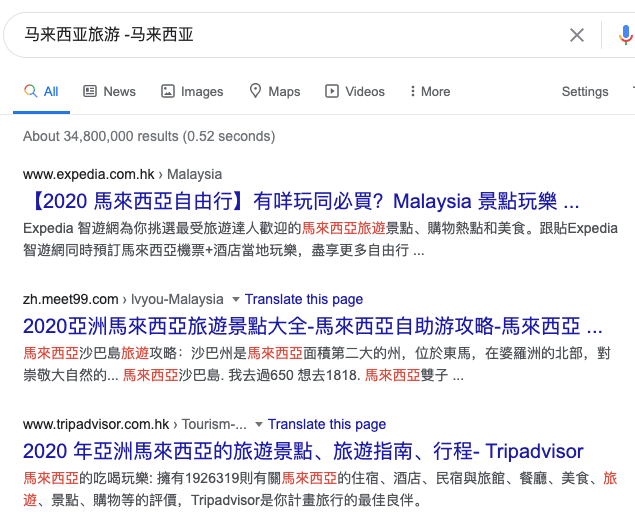Open the More search options menu
This screenshot has height=519, width=635.
tap(430, 91)
